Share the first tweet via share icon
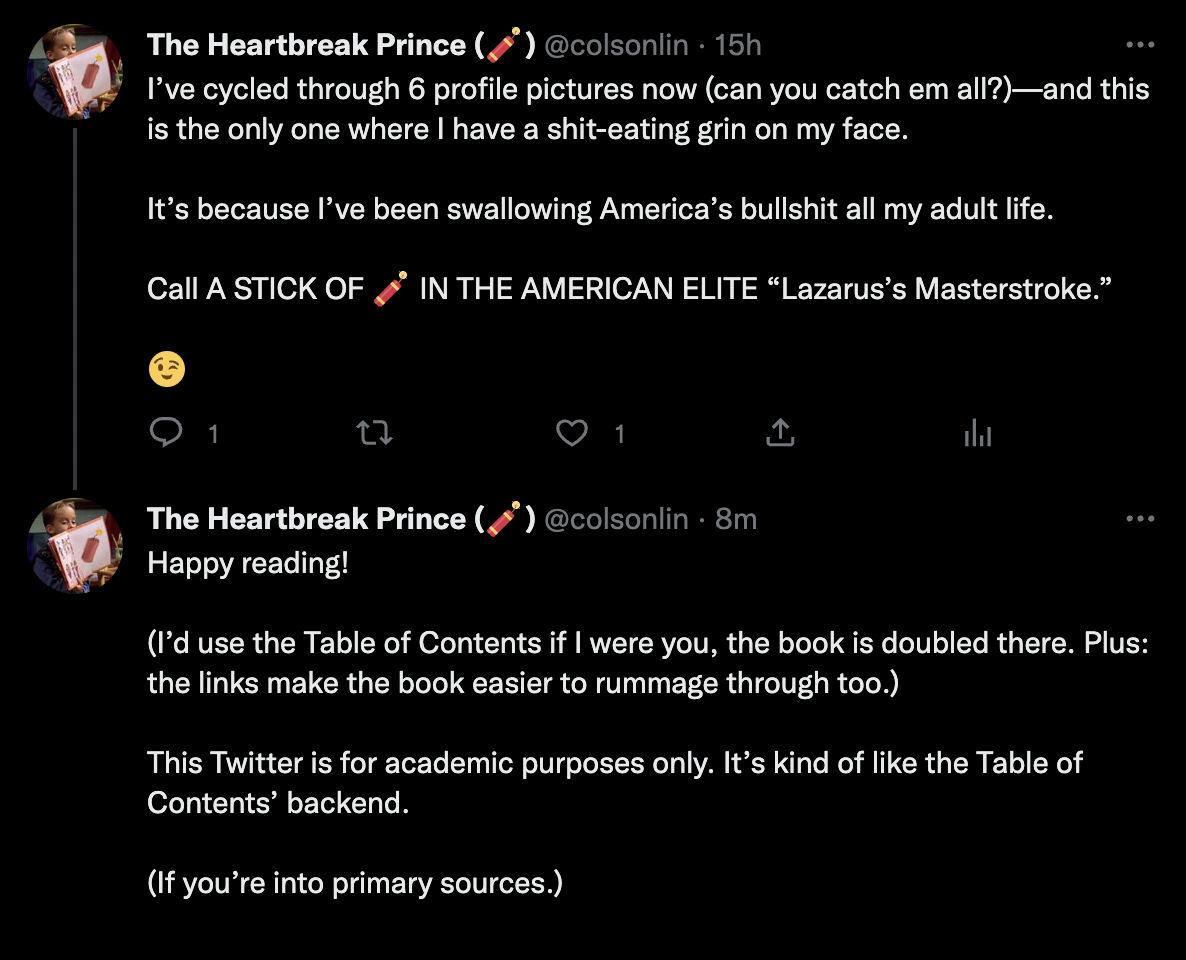Viewport: 1186px width, 960px height. (779, 432)
